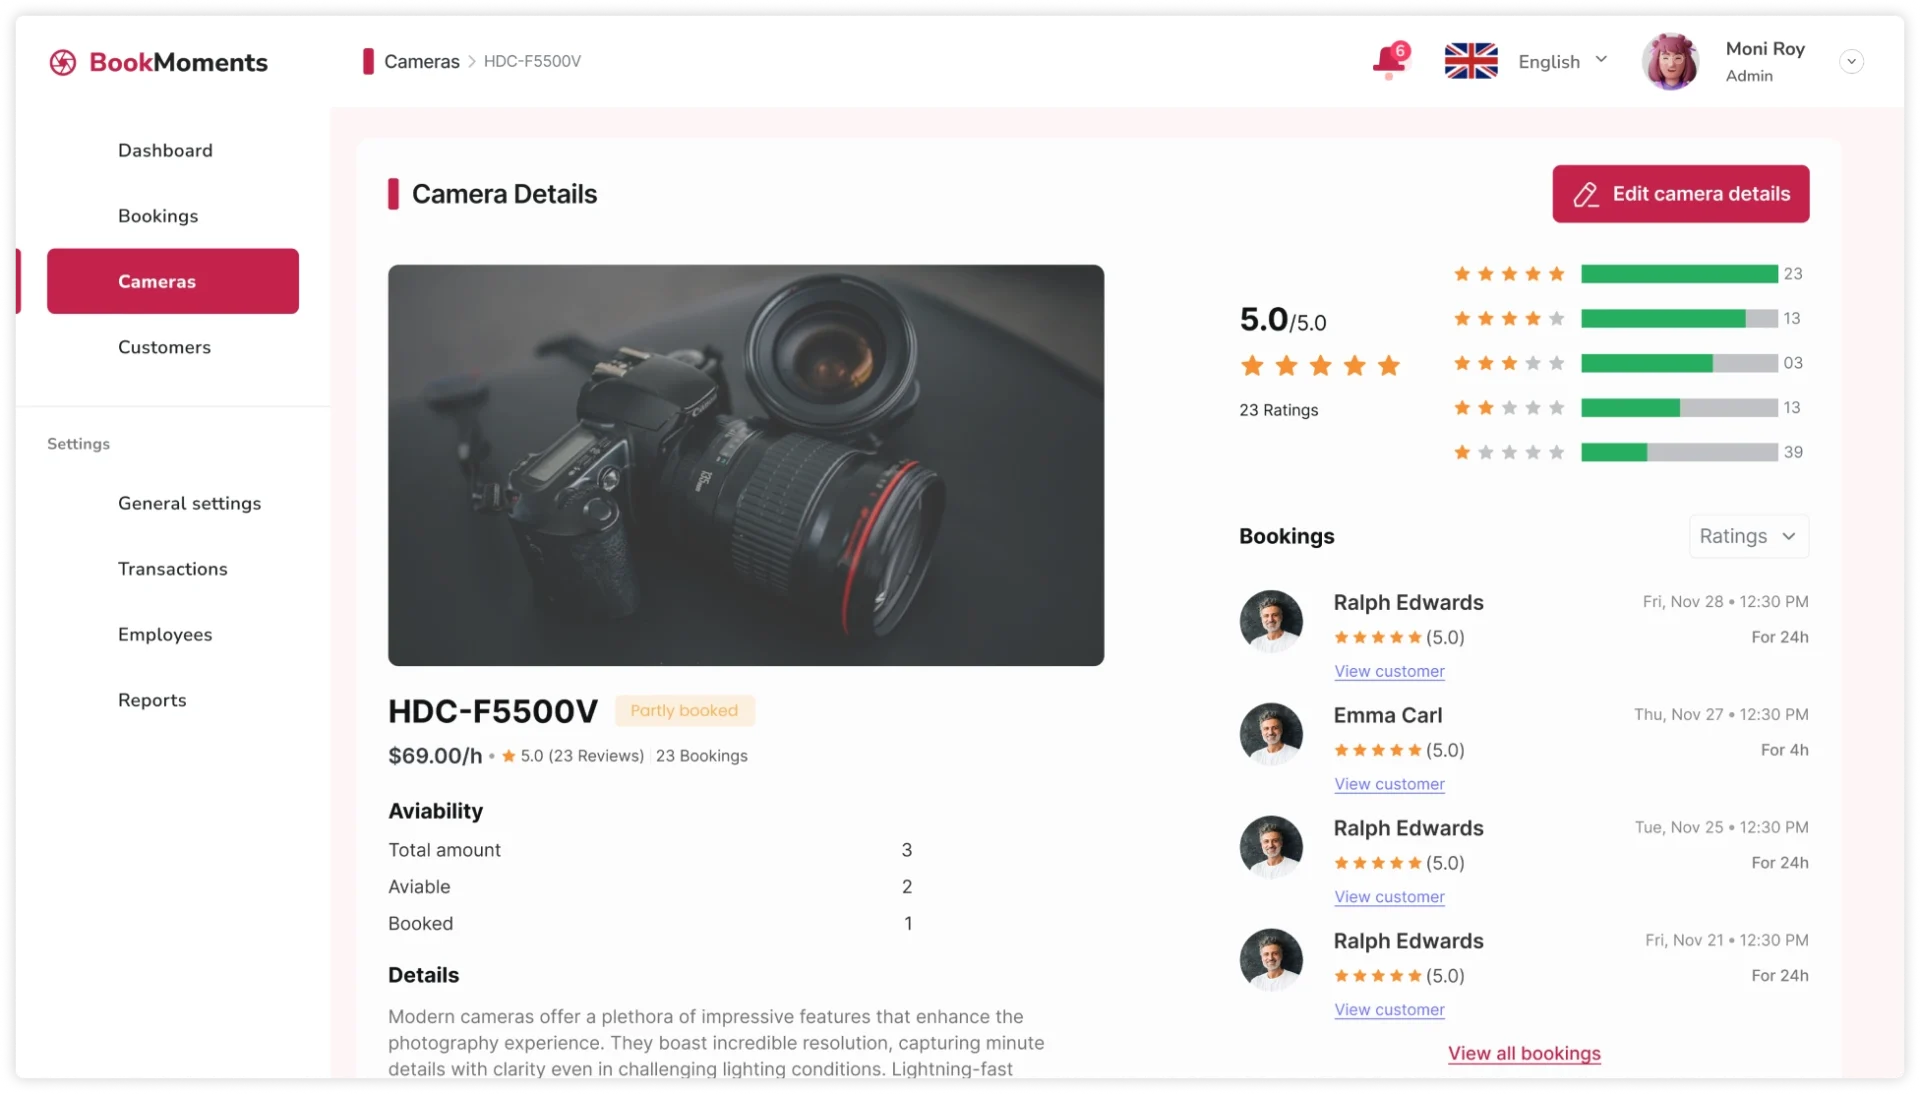Click orange star beside 5.0 (23 Reviews)
Screen dimensions: 1920x1094
click(x=509, y=756)
